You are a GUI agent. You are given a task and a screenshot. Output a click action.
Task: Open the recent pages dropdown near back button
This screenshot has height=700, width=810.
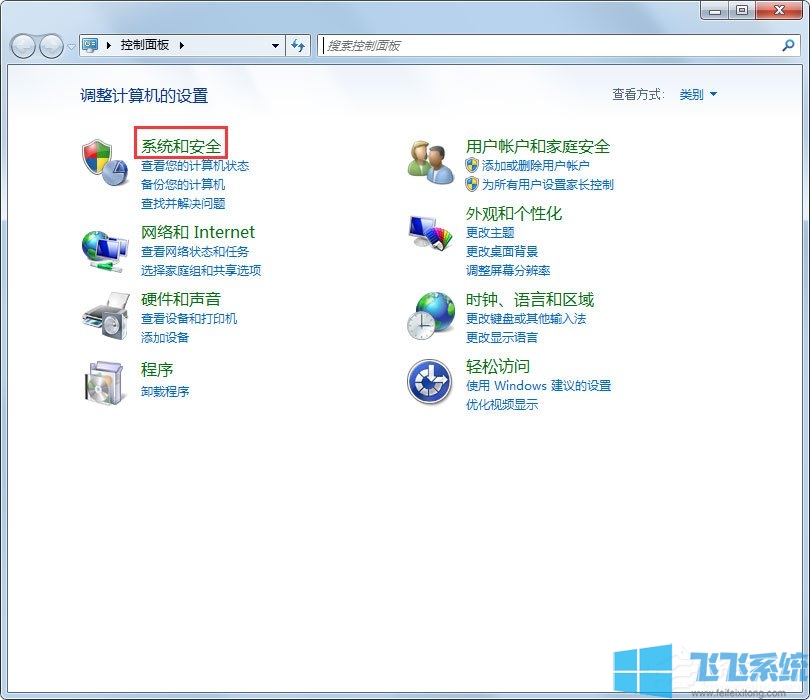pyautogui.click(x=71, y=47)
